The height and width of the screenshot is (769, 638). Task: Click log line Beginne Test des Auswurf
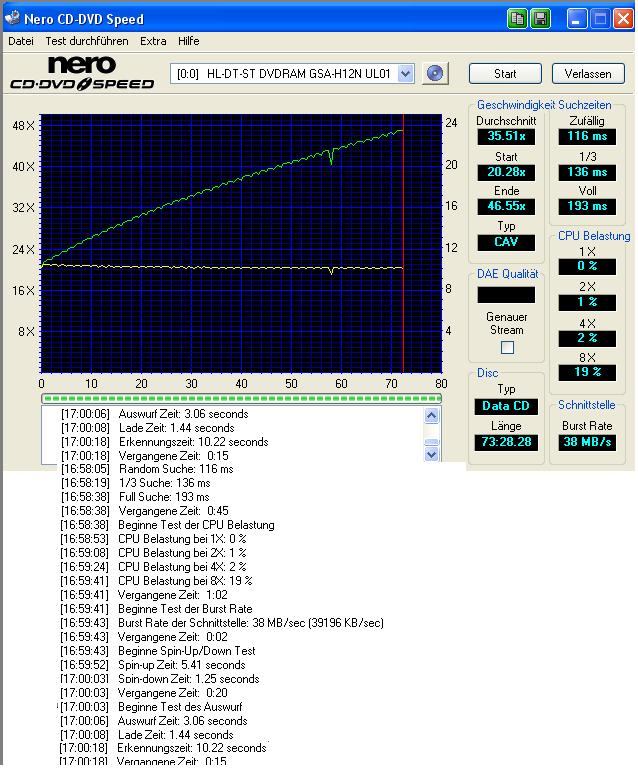tap(151, 707)
